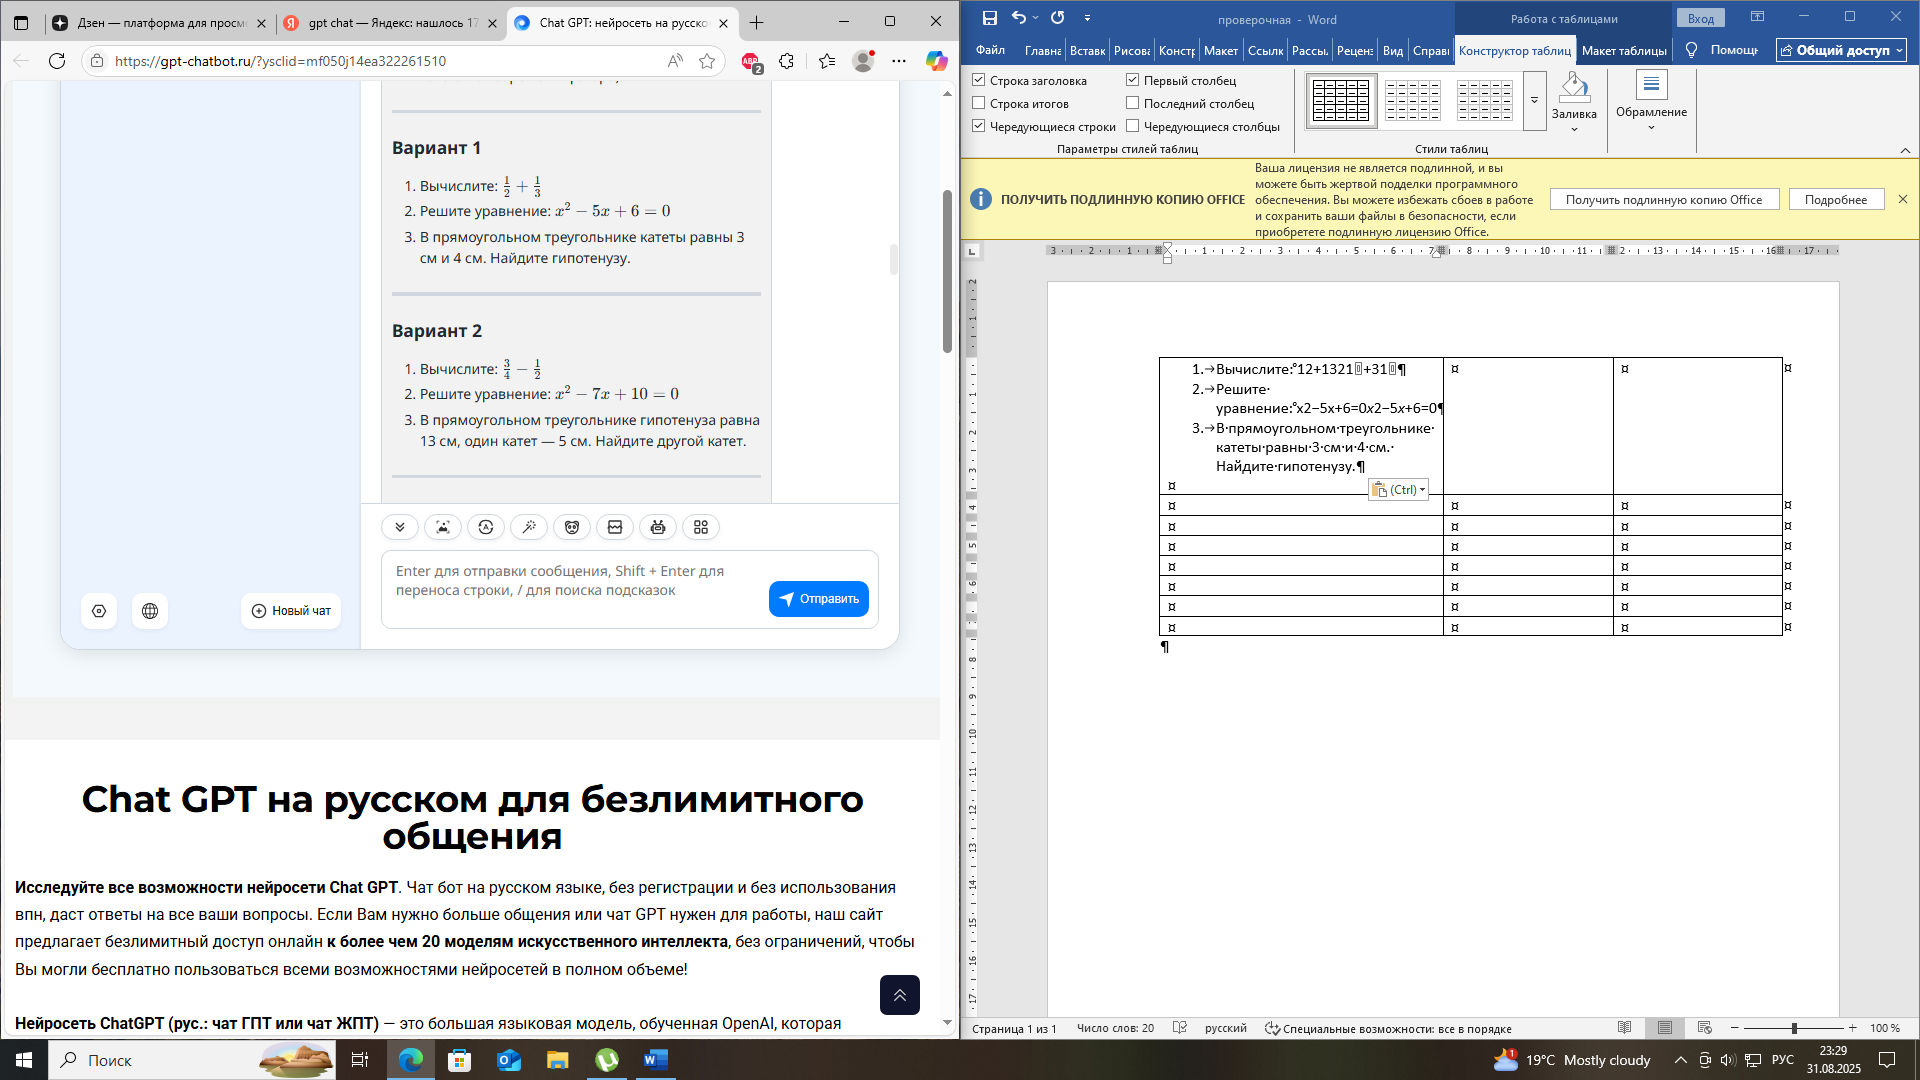1920x1080 pixels.
Task: Show hidden system tray icons
Action: [x=1680, y=1060]
